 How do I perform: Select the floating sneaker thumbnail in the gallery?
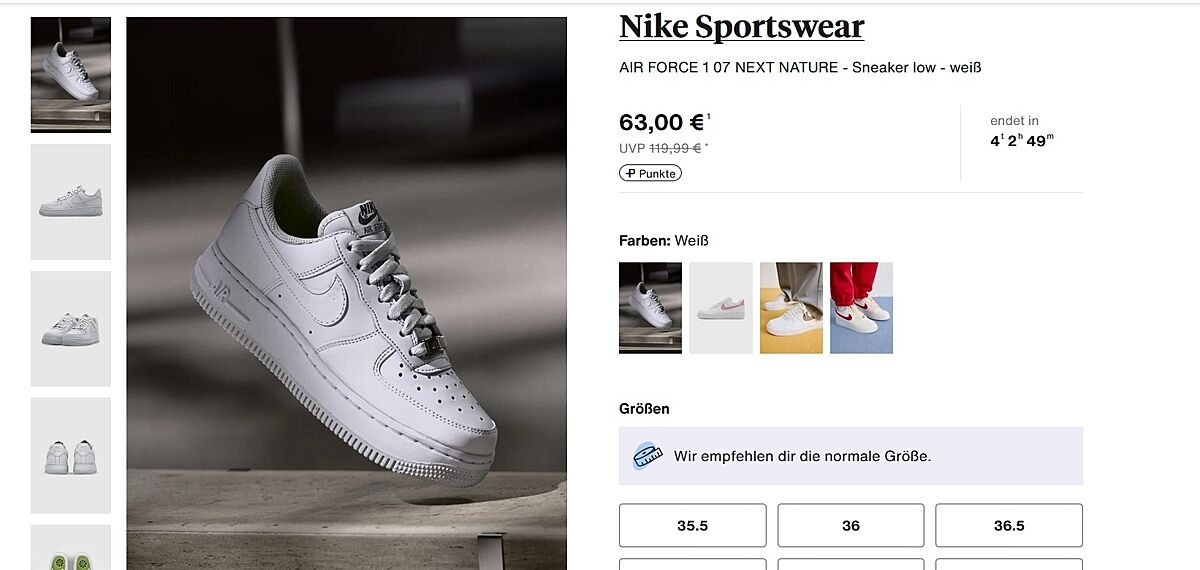tap(71, 74)
